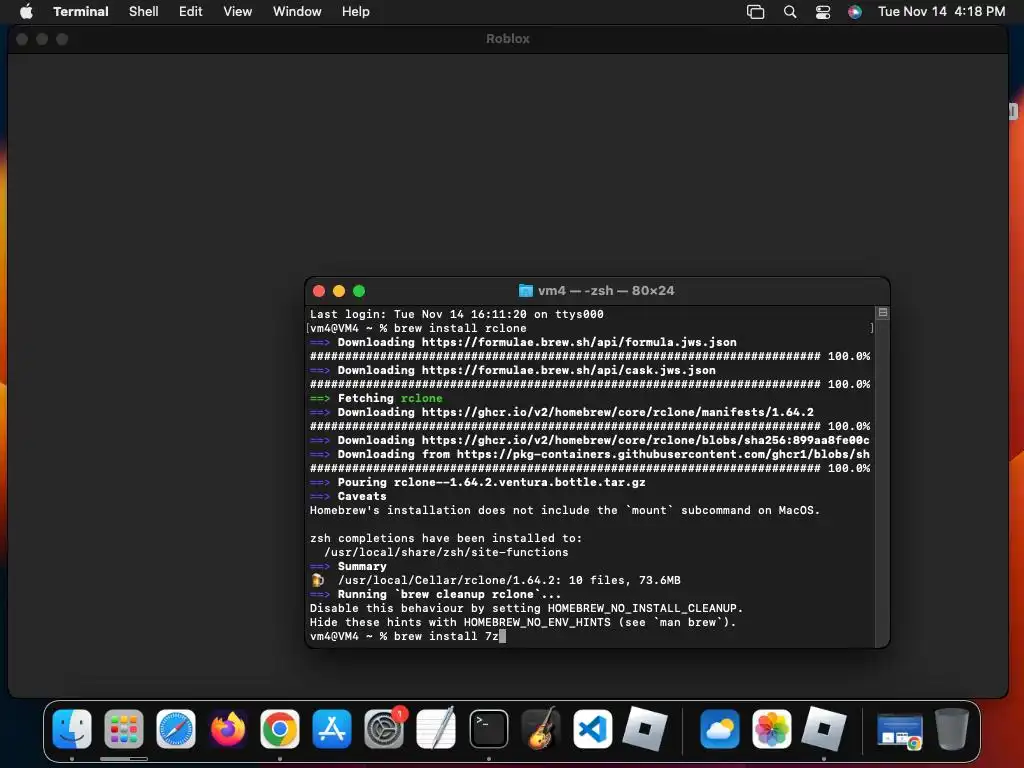The width and height of the screenshot is (1024, 768).
Task: Click the 'Last login' line in Terminal
Action: point(456,314)
